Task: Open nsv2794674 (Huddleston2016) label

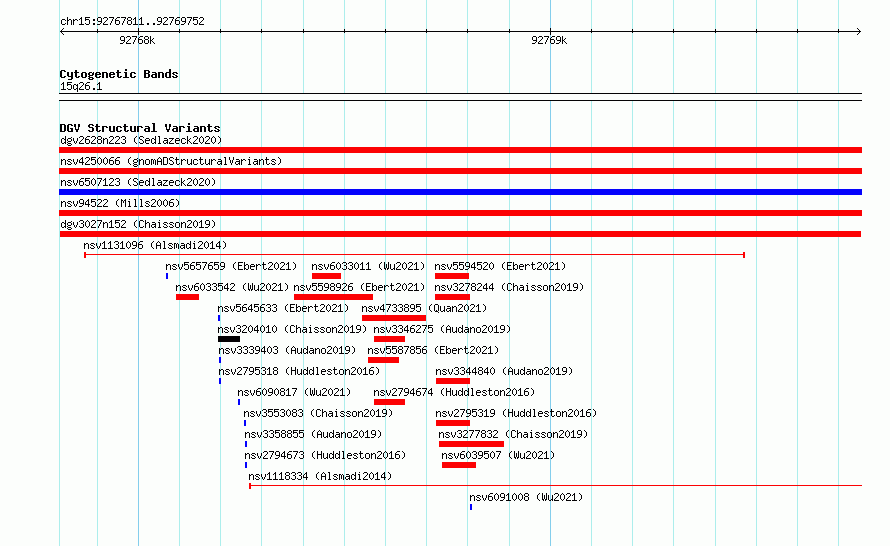Action: tap(454, 392)
